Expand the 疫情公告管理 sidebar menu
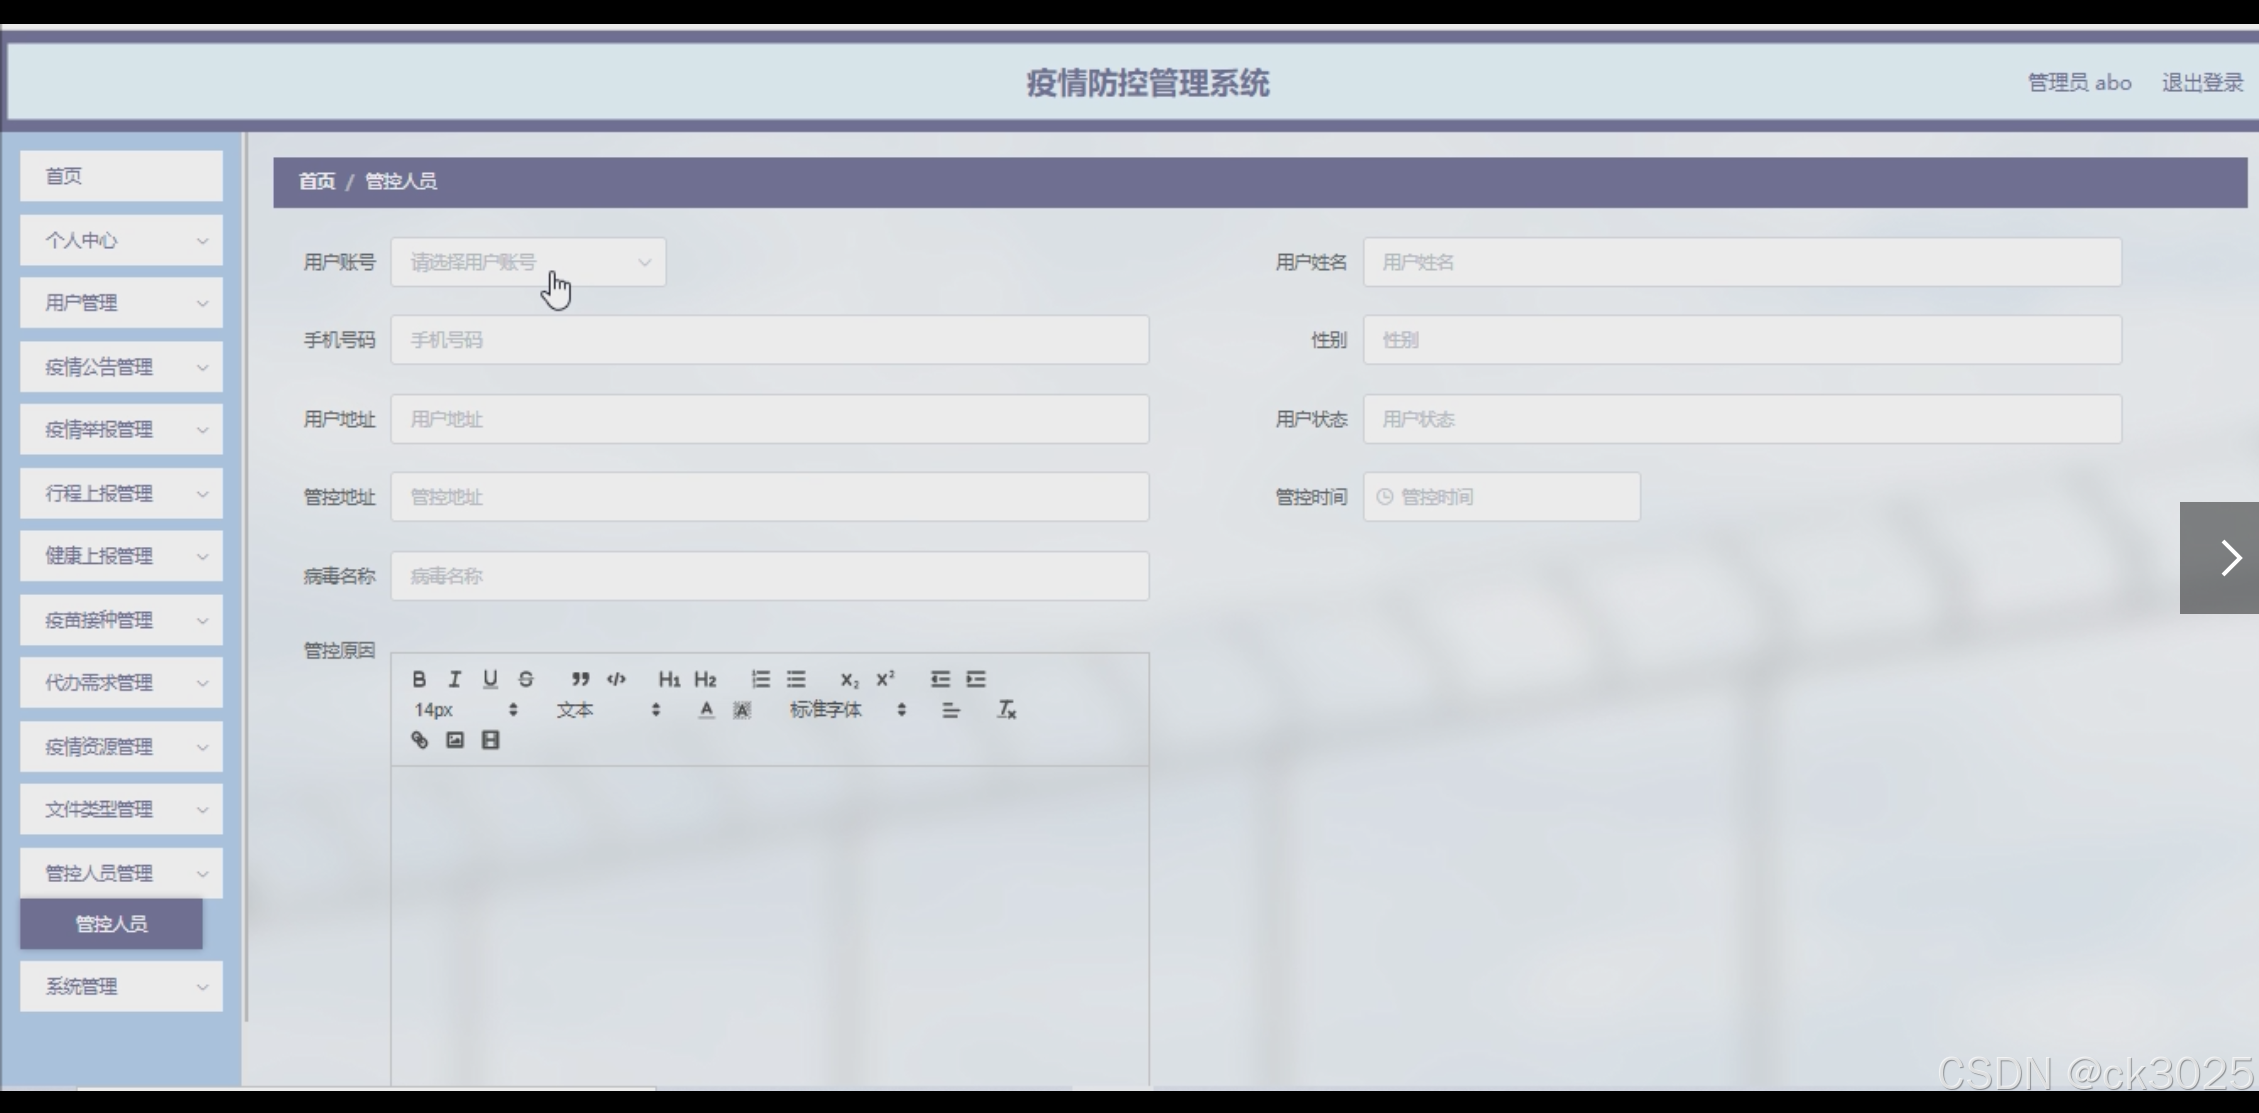This screenshot has height=1113, width=2259. pos(121,367)
